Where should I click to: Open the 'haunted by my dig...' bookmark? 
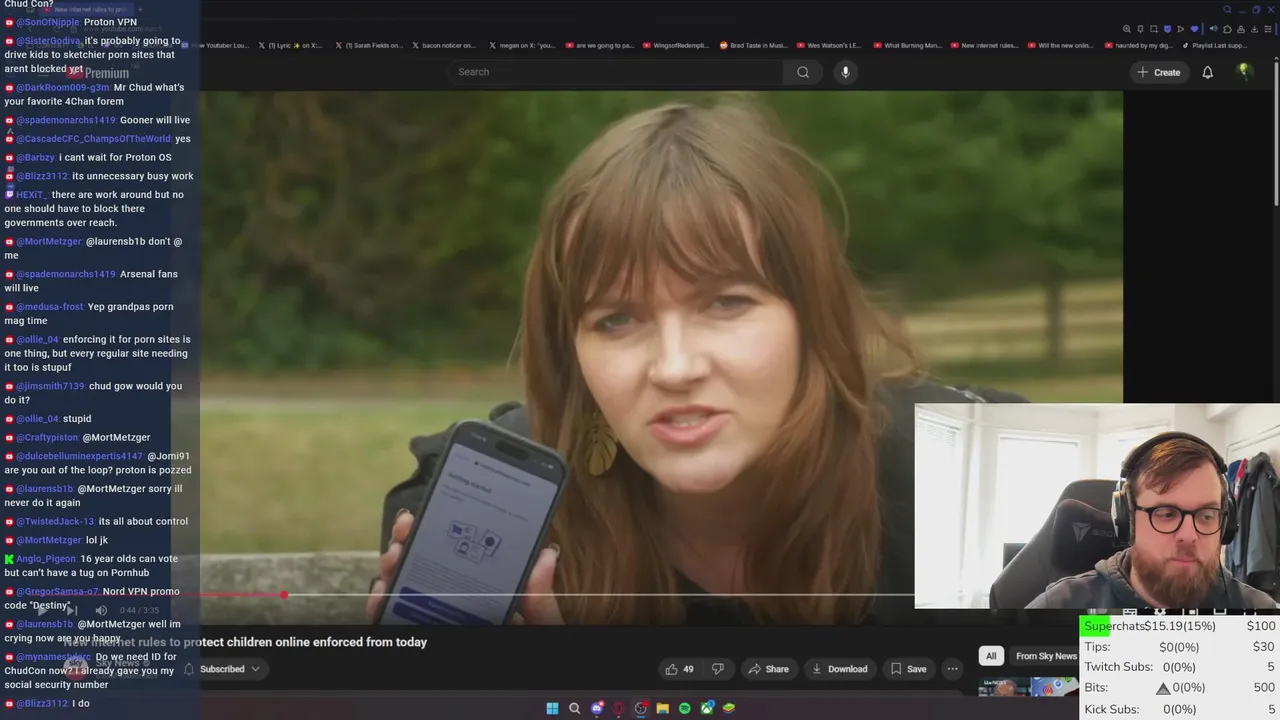pos(1138,45)
